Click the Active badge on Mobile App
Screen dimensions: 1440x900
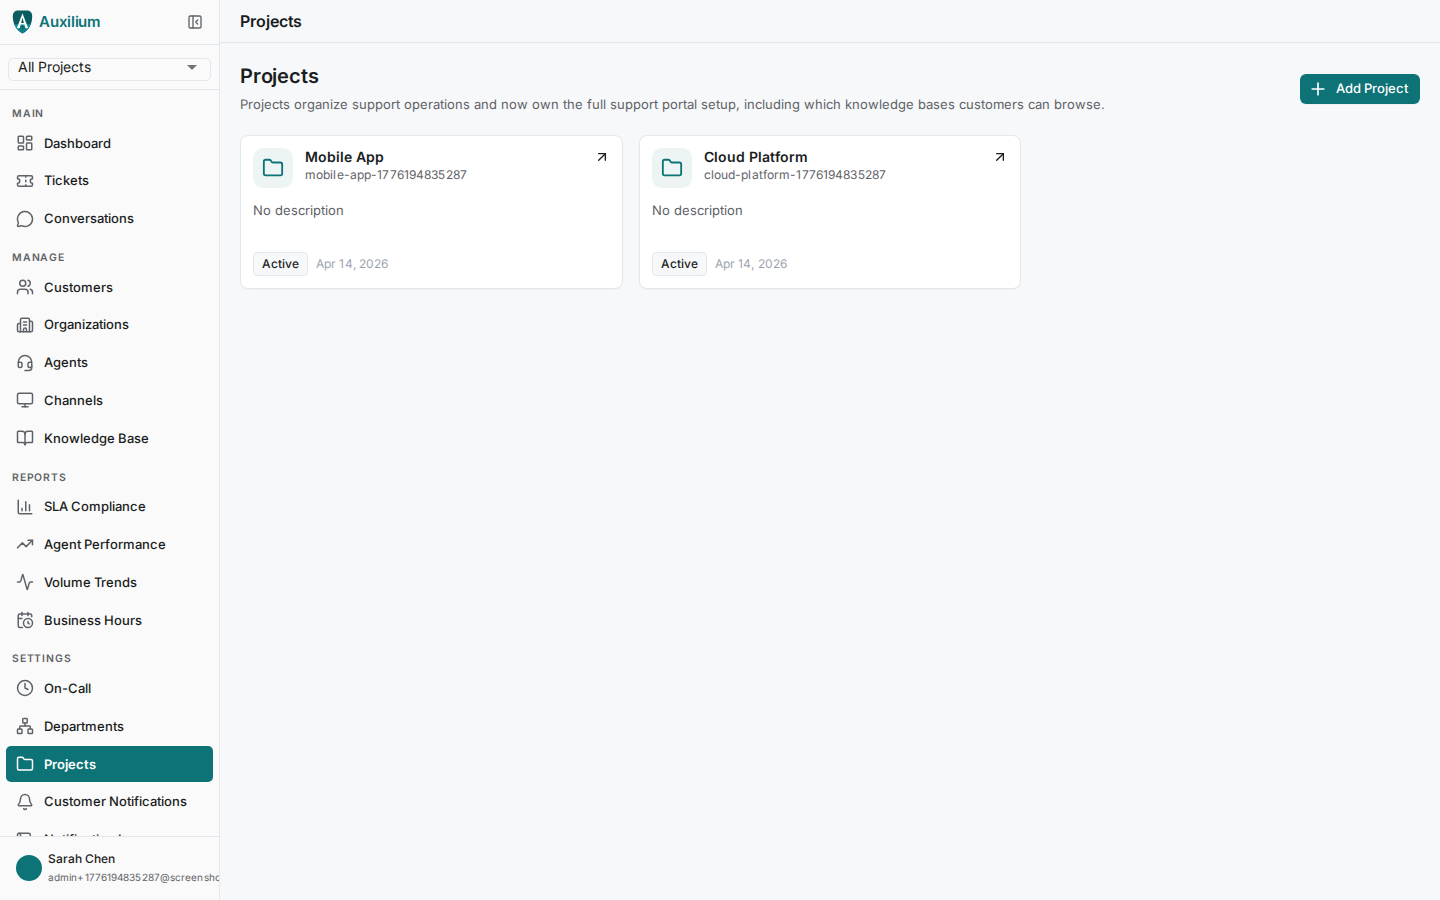point(280,263)
